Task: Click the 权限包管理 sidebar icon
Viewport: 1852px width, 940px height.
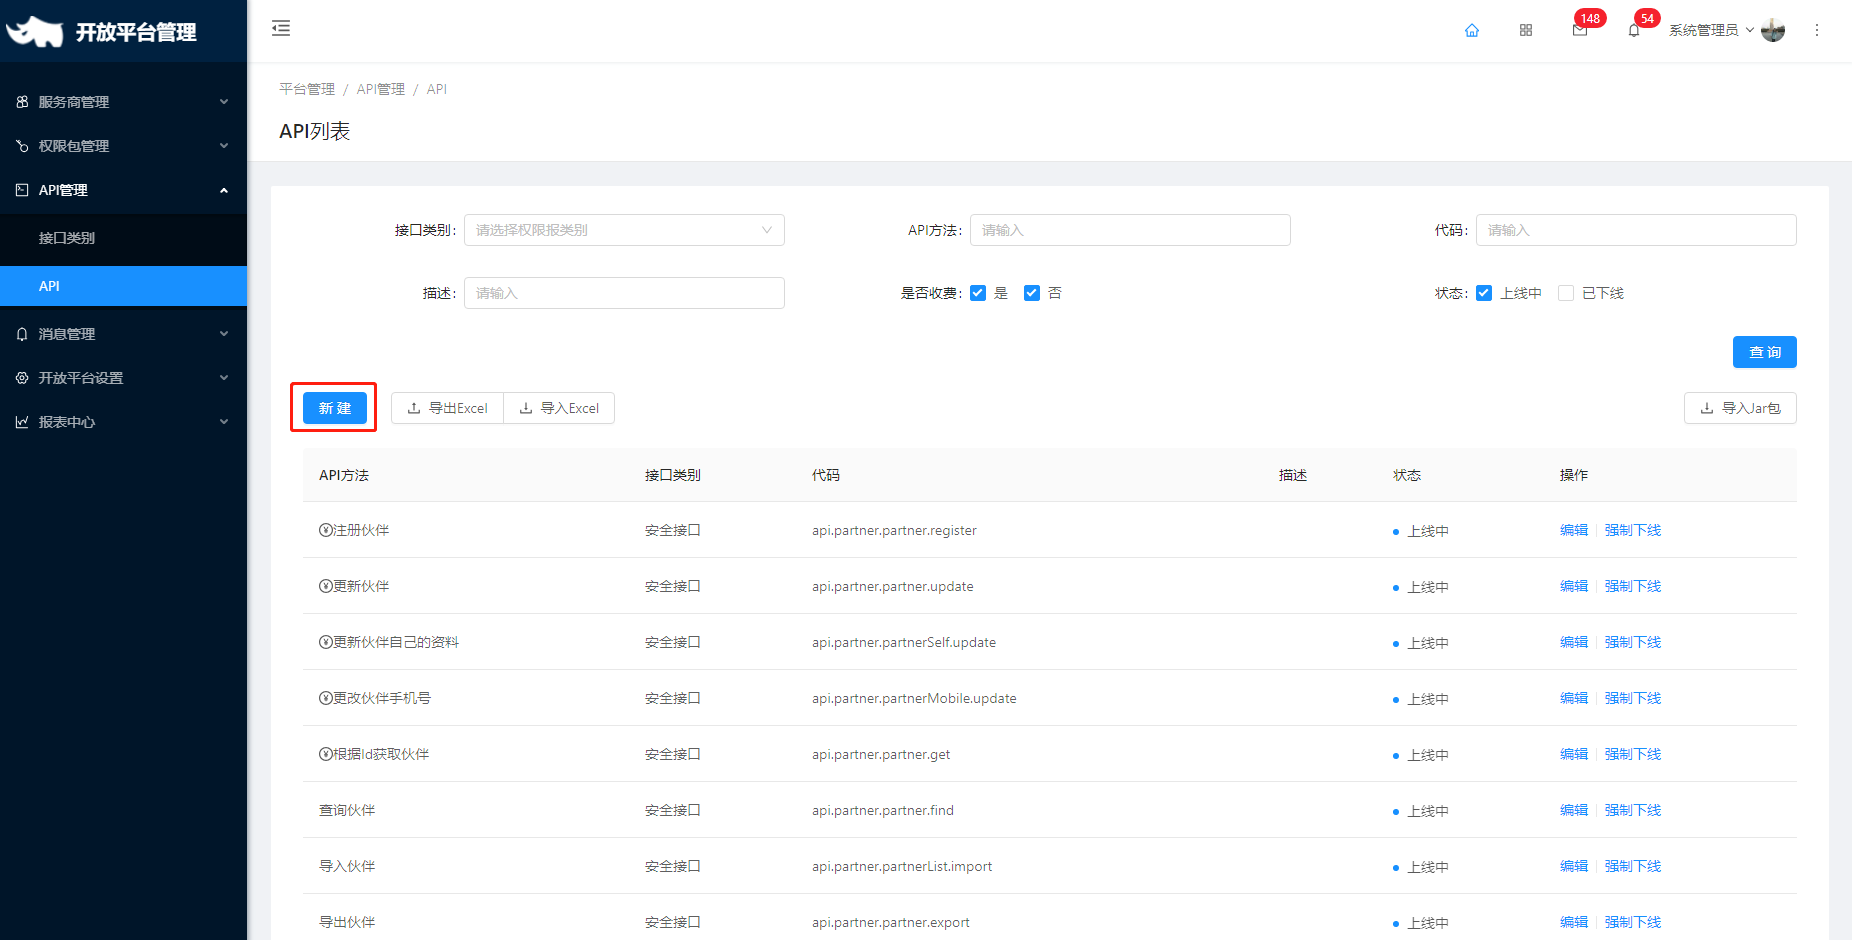Action: pos(22,146)
